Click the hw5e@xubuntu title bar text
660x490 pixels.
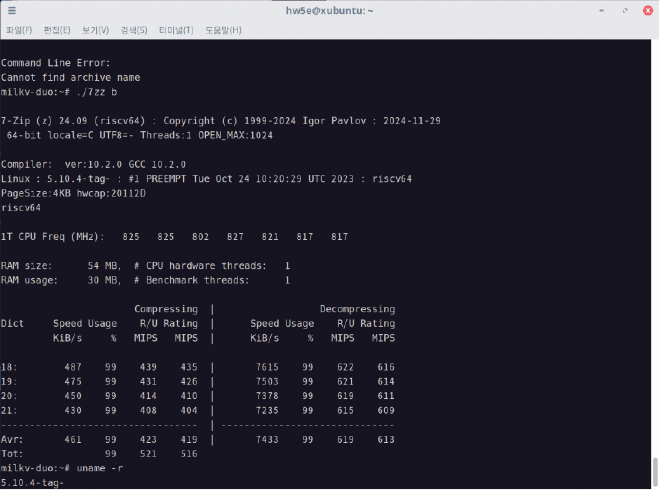tap(329, 10)
